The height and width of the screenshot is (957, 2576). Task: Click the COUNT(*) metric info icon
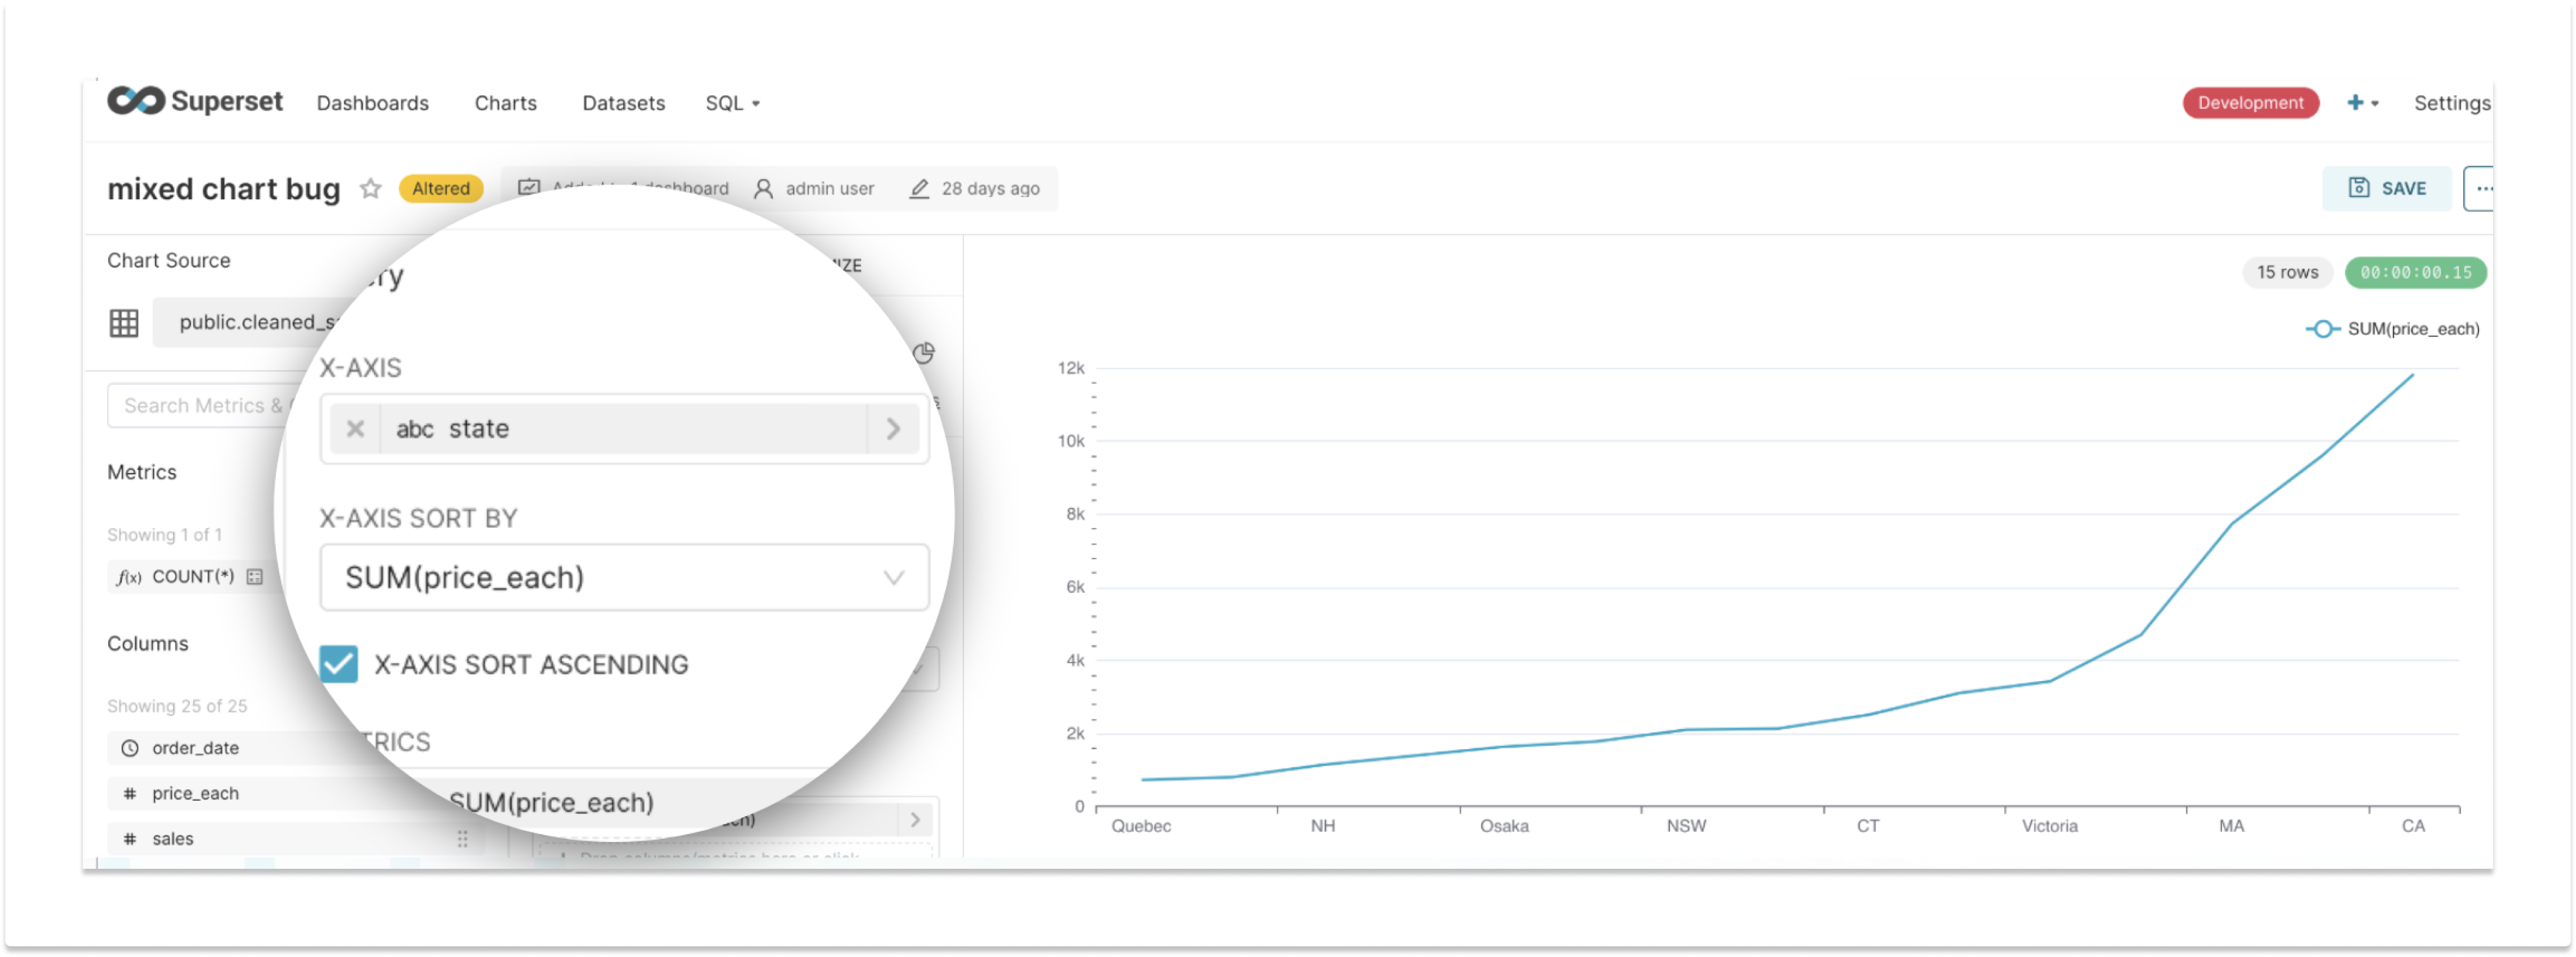tap(255, 577)
